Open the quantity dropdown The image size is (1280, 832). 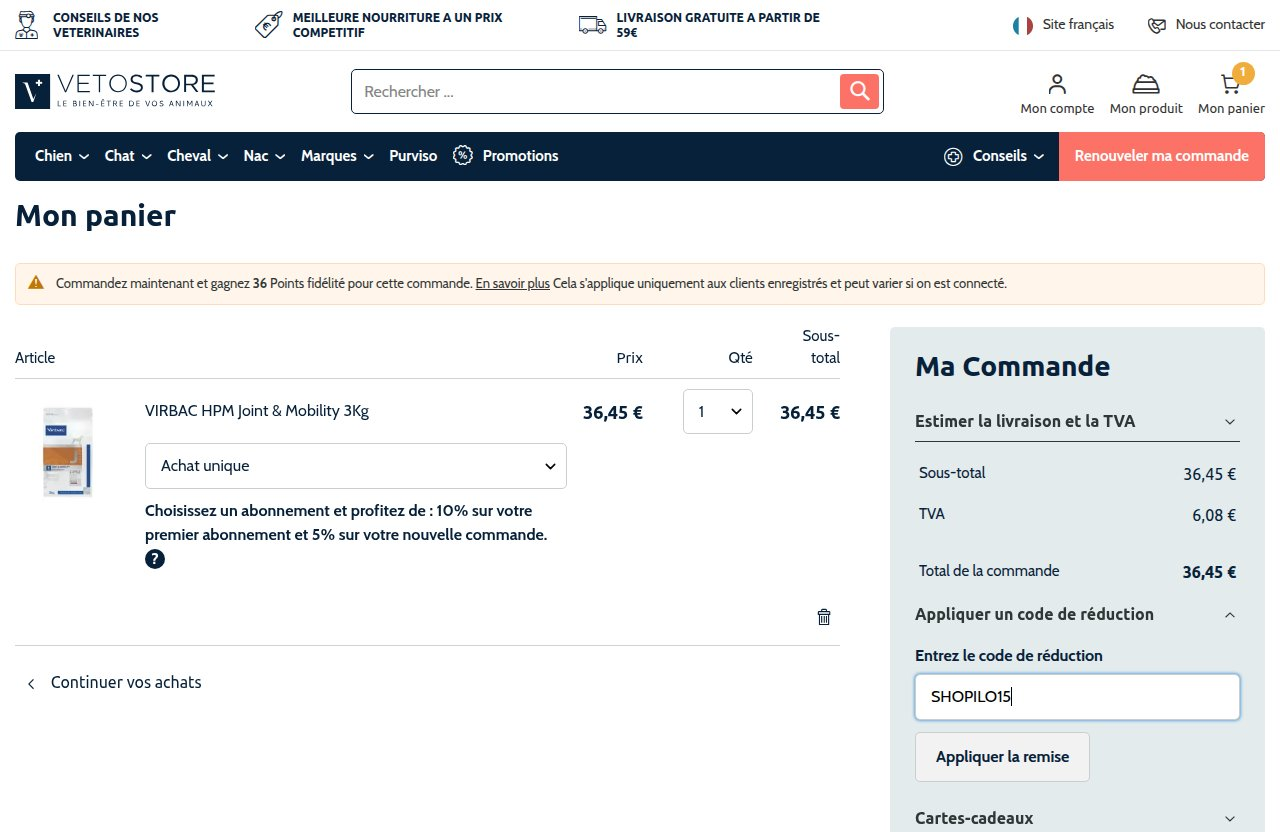718,412
